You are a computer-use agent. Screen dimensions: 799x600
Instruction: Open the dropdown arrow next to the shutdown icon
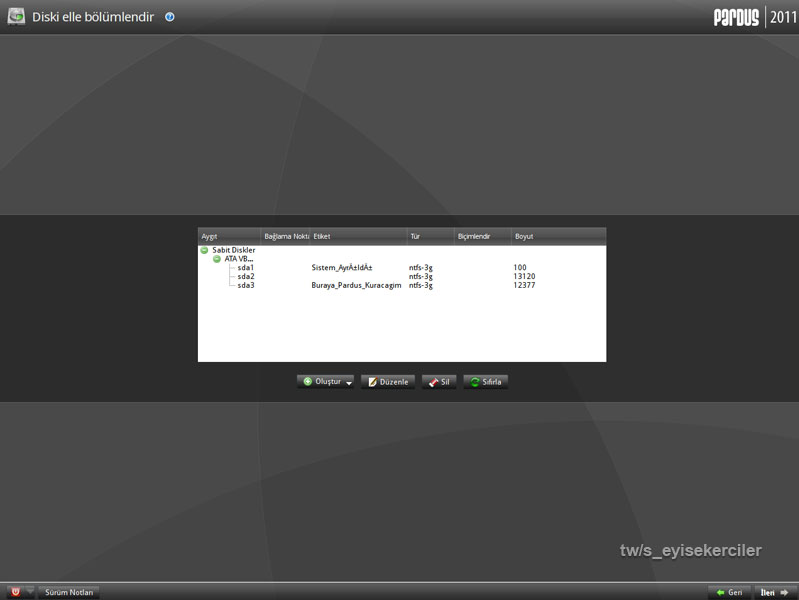(30, 591)
